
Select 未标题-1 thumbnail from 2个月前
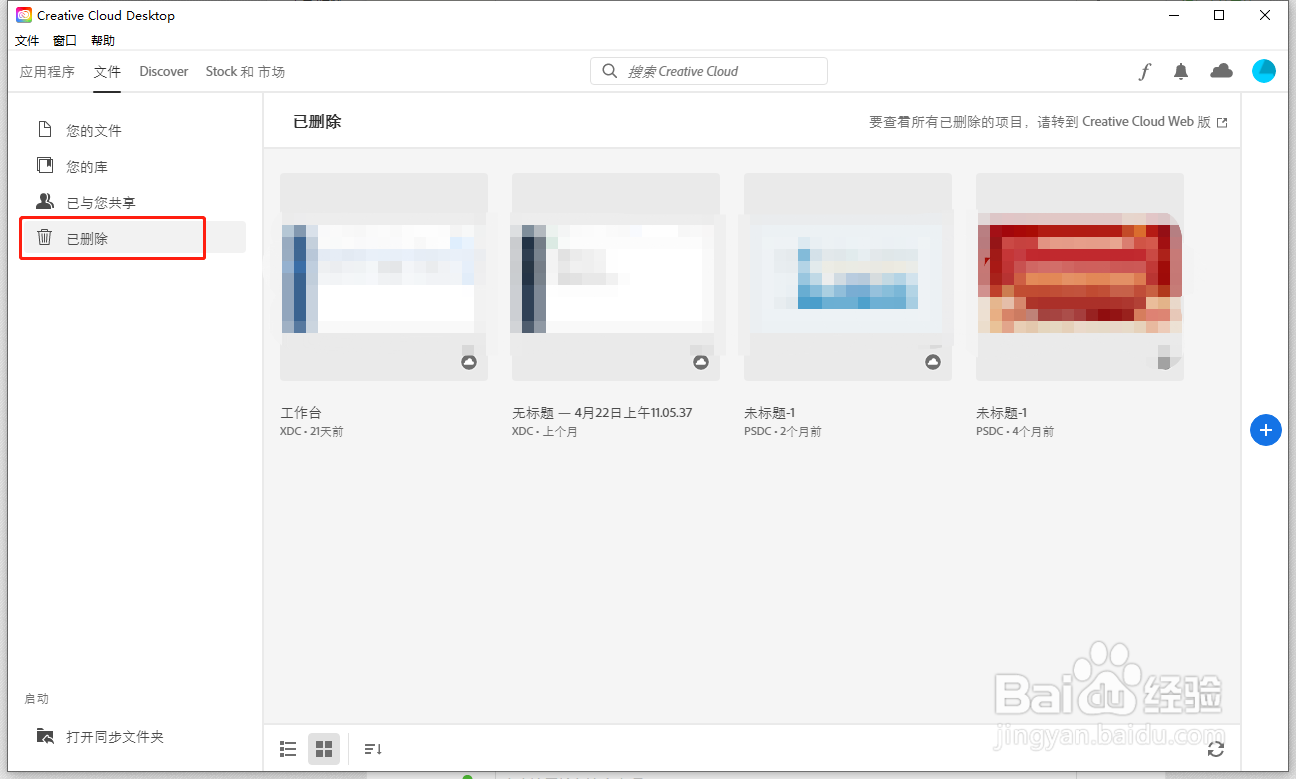coord(848,277)
